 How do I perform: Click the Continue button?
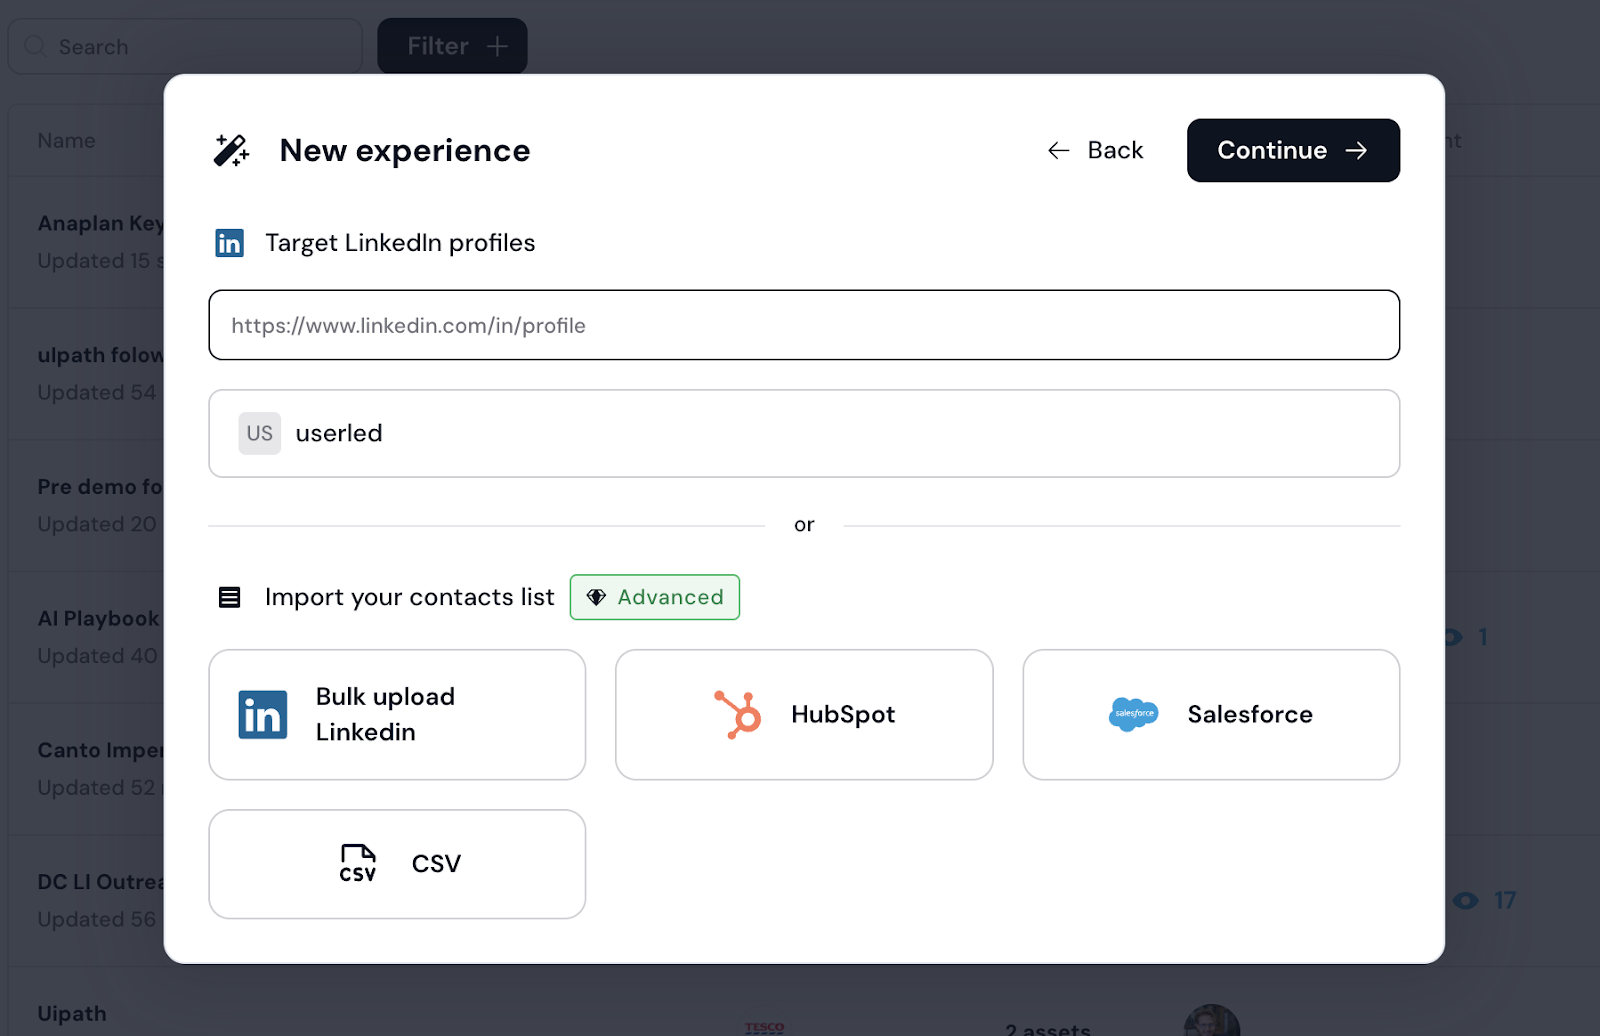point(1293,150)
